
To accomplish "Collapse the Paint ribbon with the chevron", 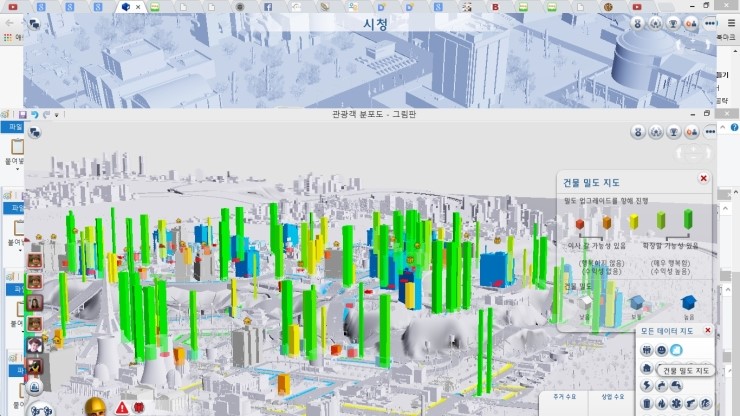I will click(x=723, y=127).
